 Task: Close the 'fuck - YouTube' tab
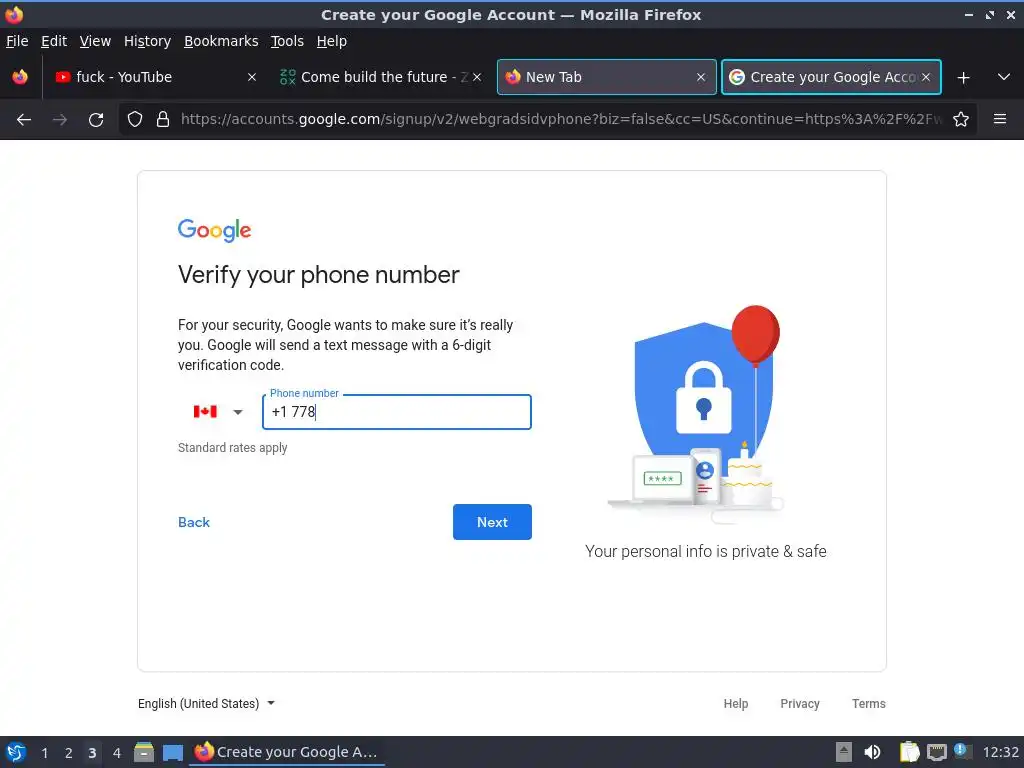pos(252,77)
